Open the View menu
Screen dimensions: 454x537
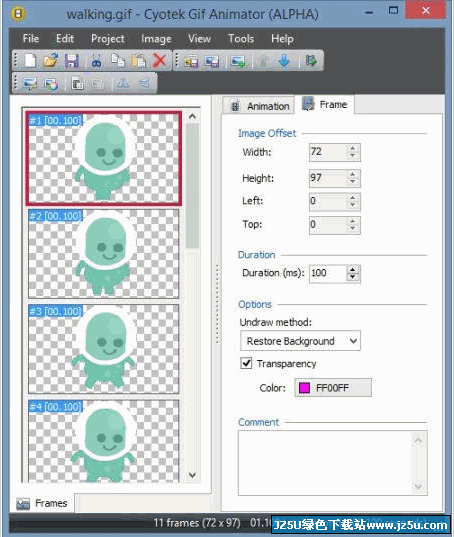pos(199,38)
